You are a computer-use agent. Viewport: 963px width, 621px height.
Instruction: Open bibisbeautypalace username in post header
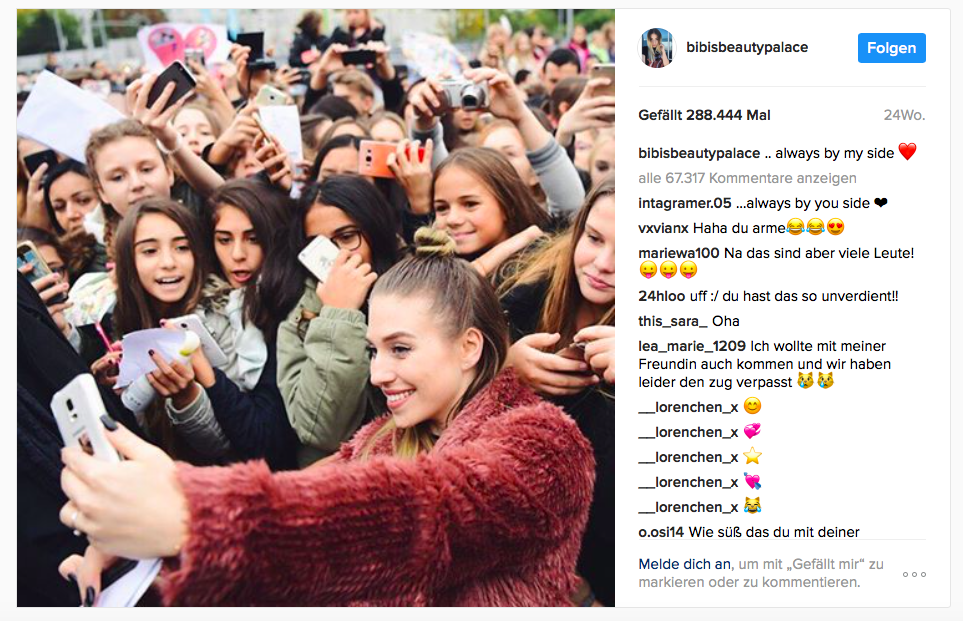click(x=747, y=47)
